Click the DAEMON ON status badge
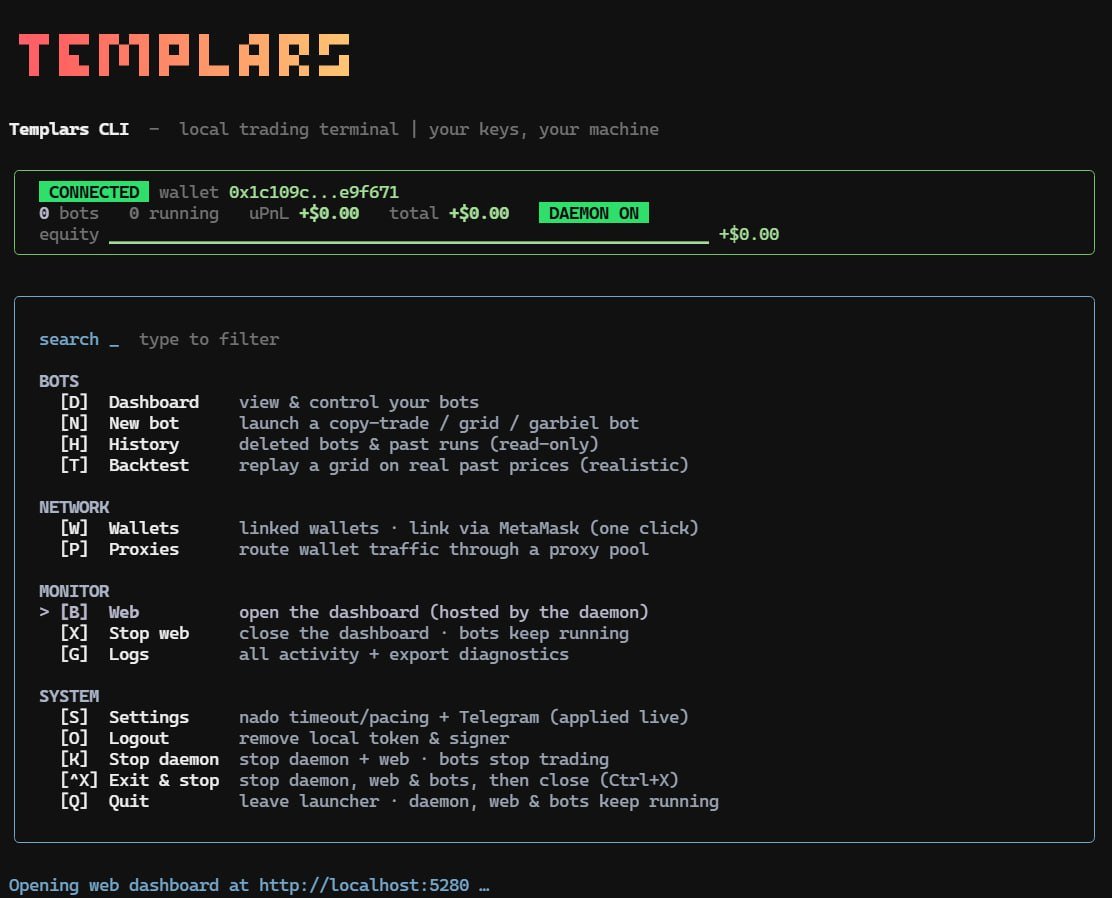The height and width of the screenshot is (898, 1112). tap(594, 213)
